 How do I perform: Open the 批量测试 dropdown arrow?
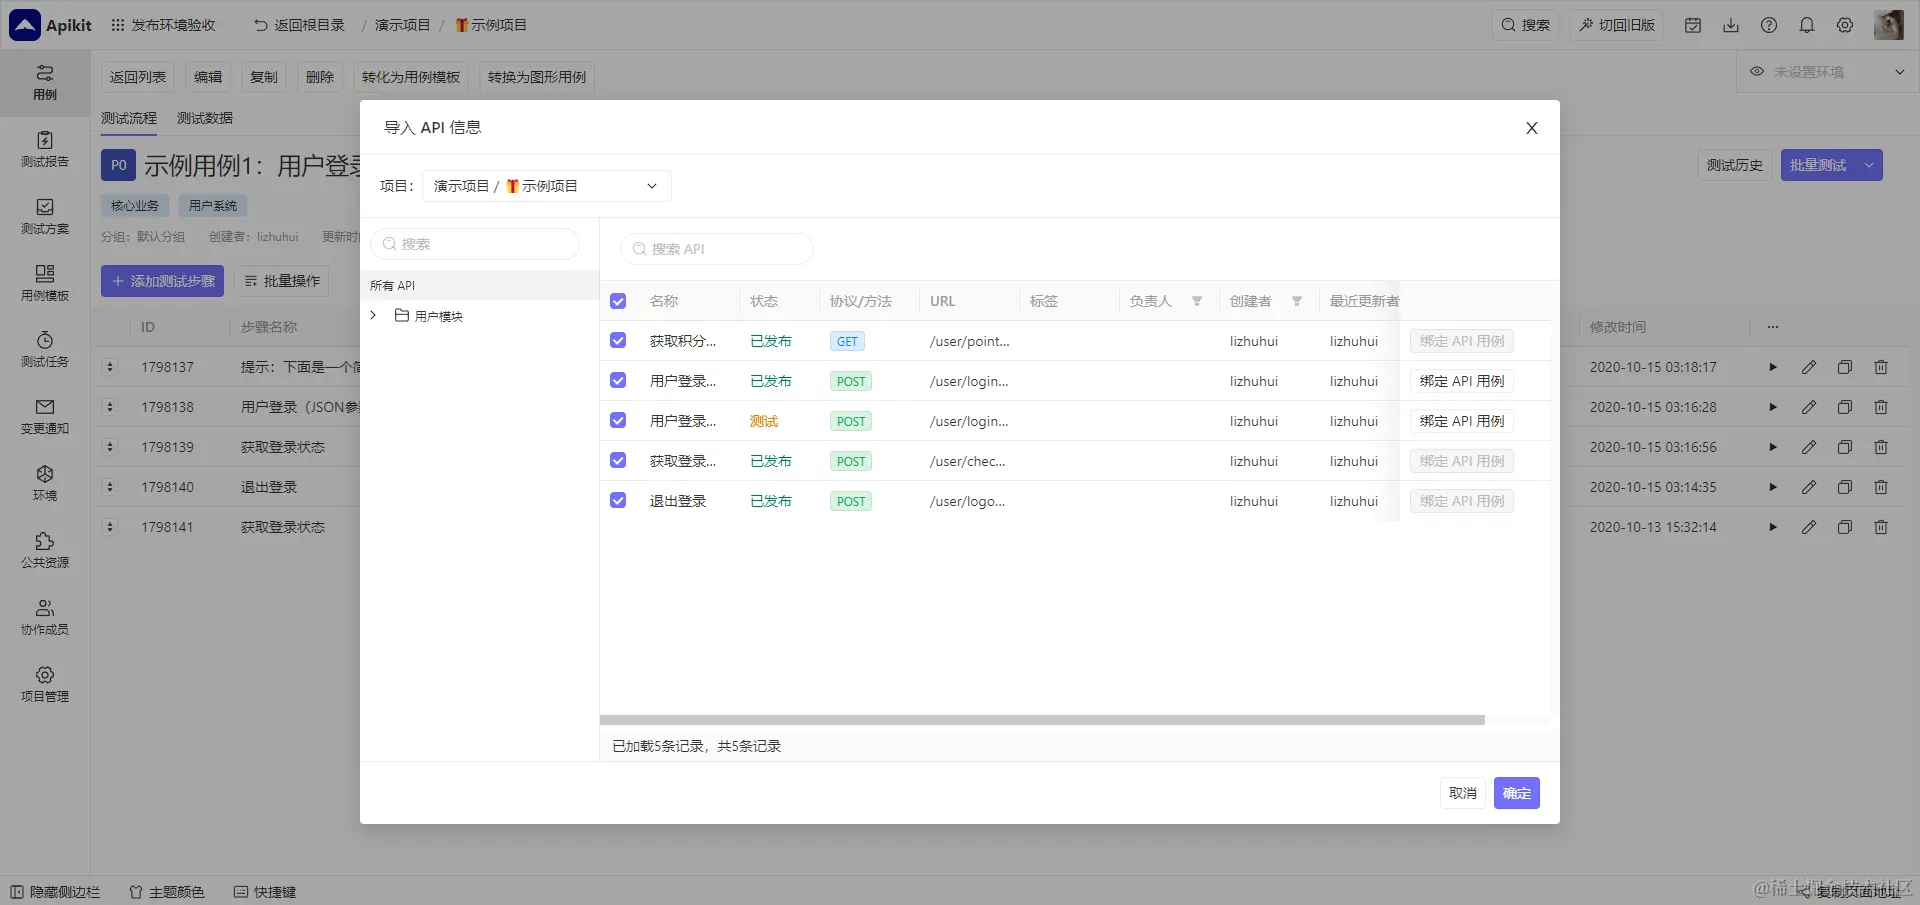pyautogui.click(x=1869, y=165)
